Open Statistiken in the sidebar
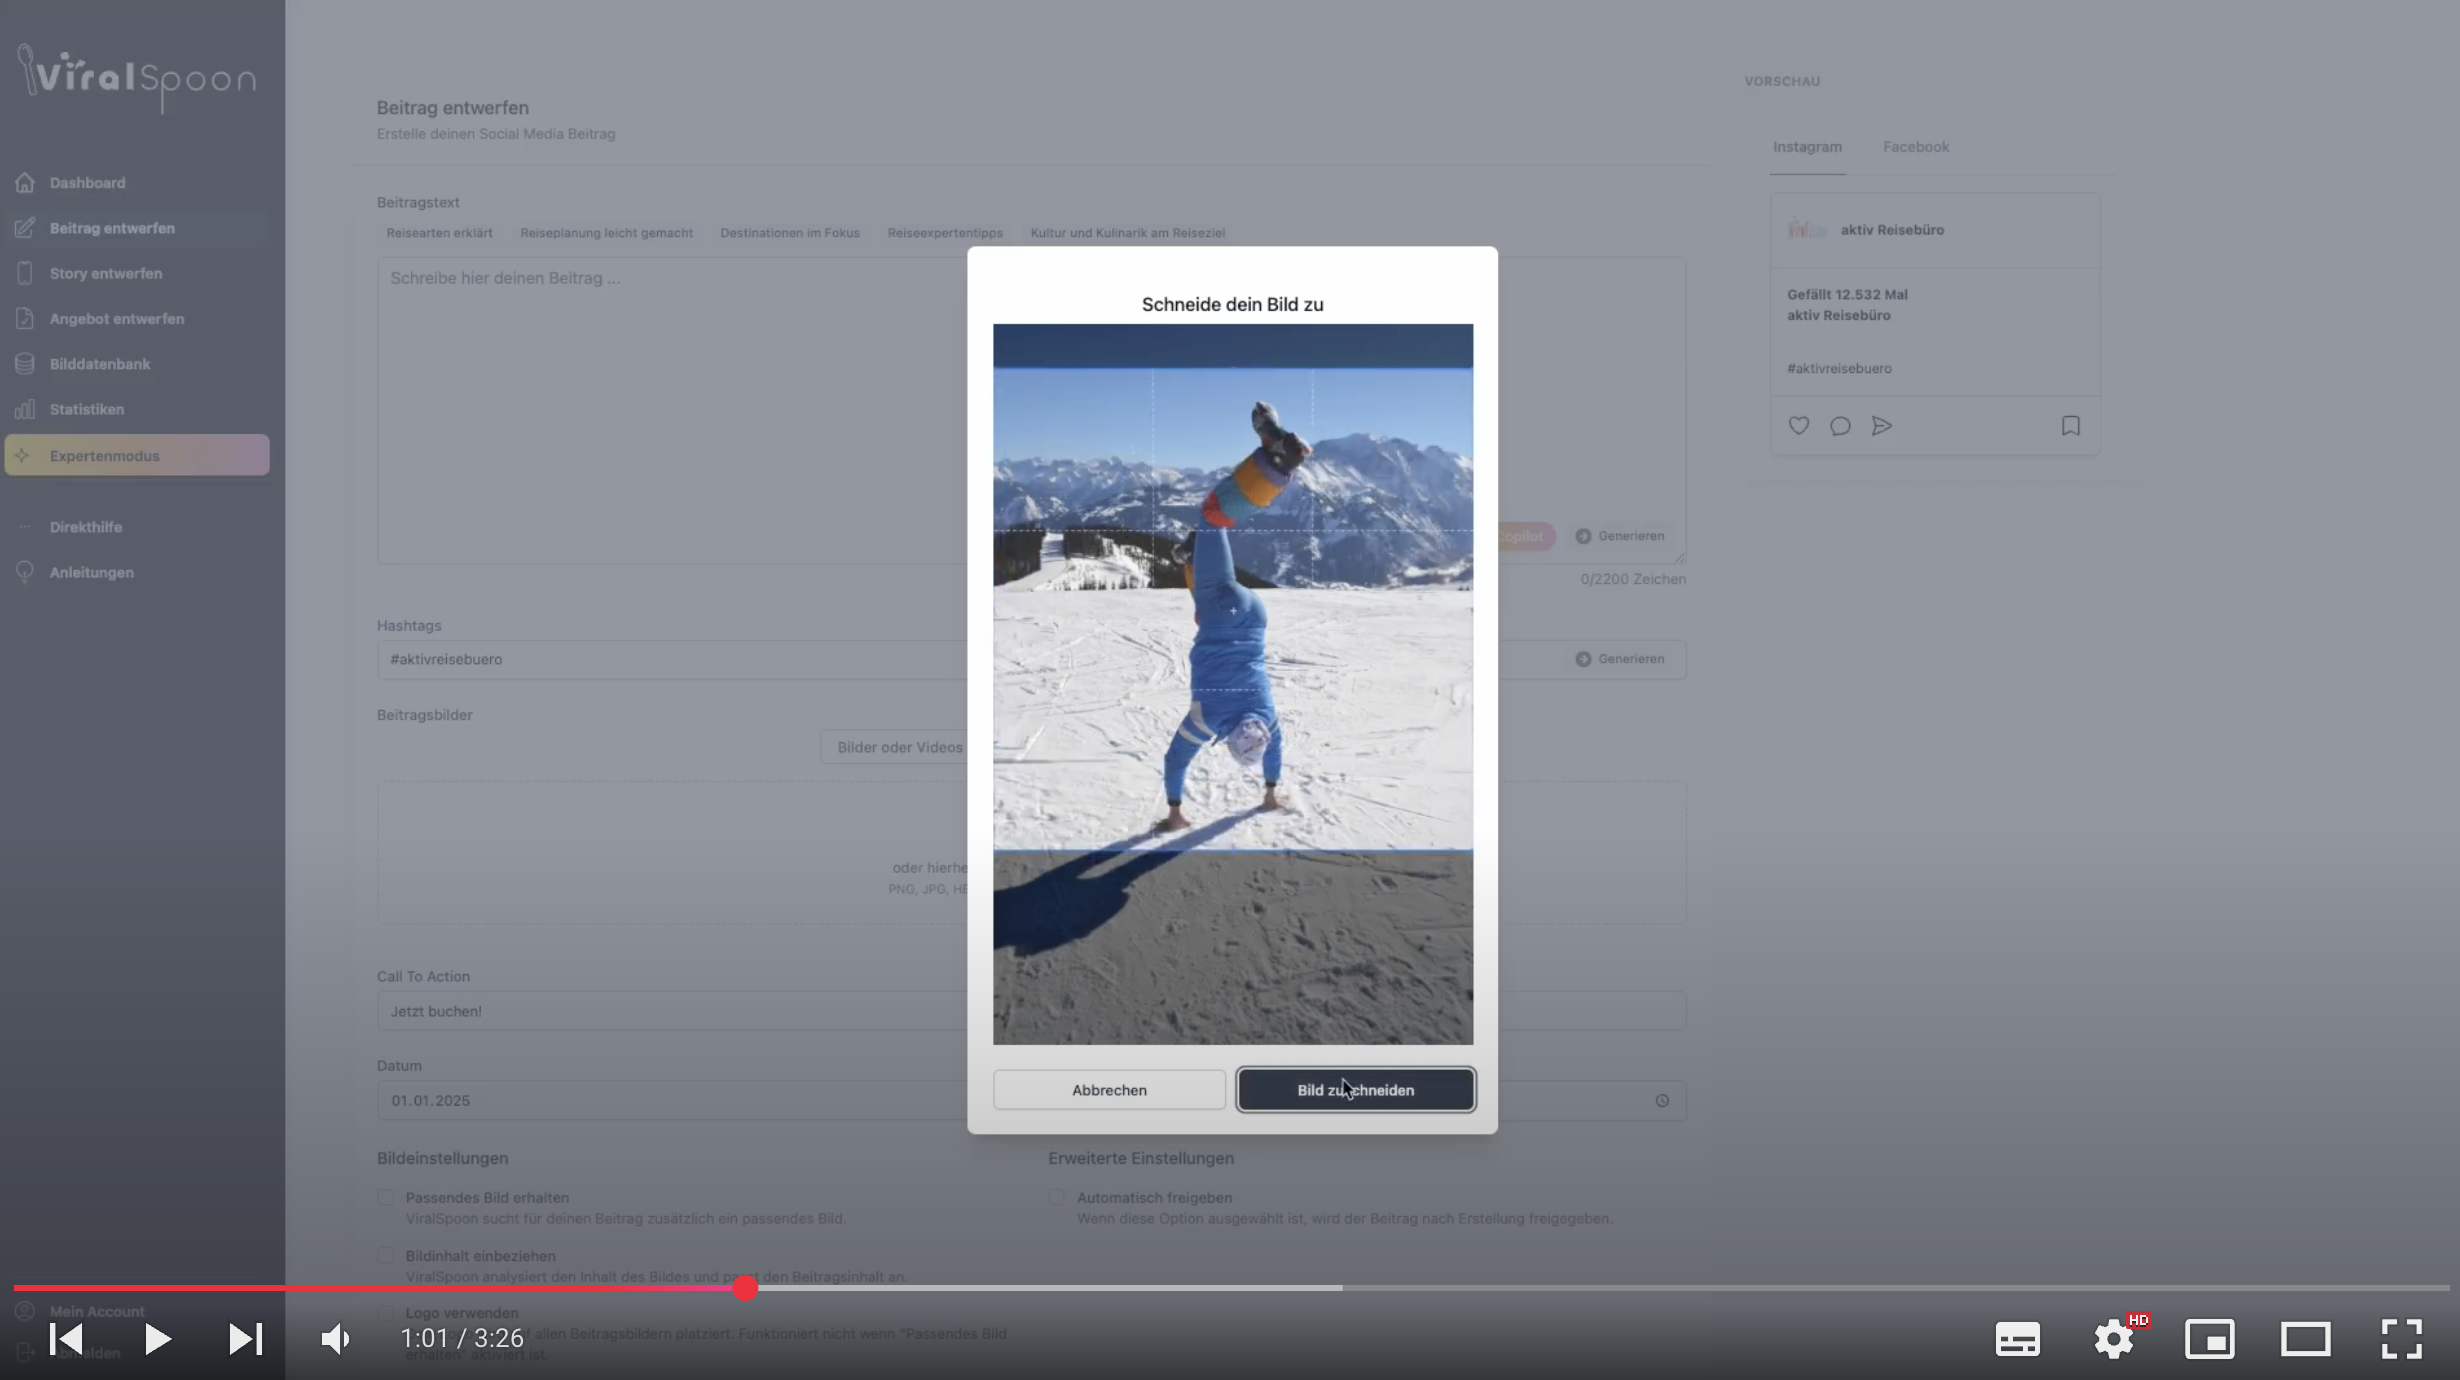 [87, 409]
